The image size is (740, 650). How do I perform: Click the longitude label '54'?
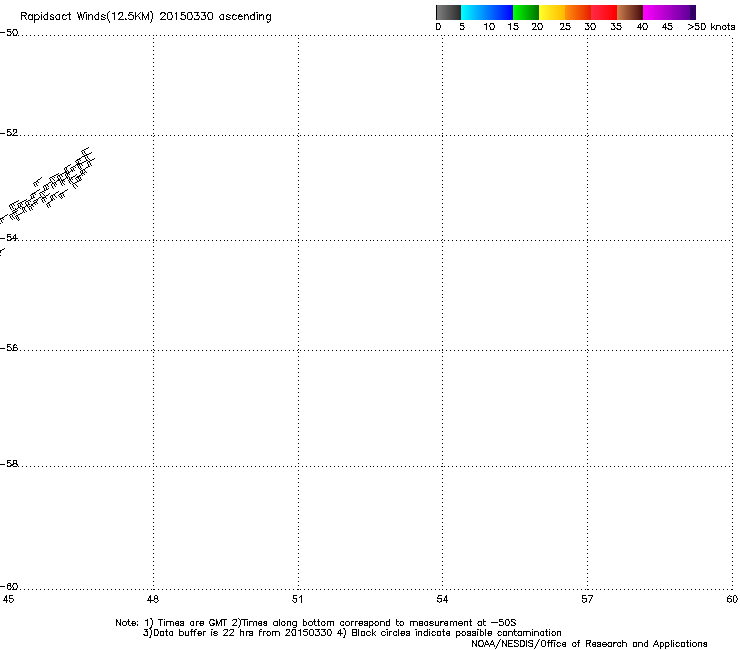[442, 599]
